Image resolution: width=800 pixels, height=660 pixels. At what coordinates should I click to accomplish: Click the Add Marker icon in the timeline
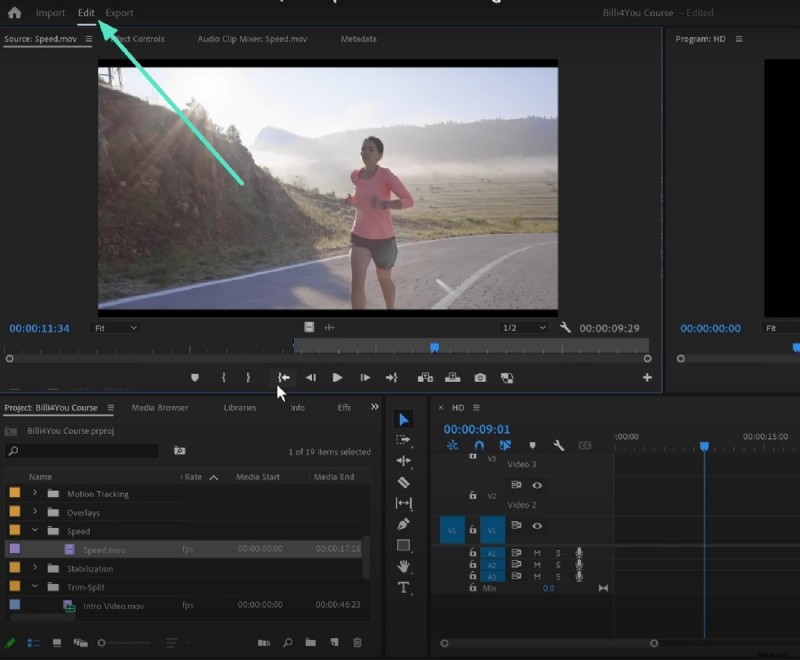532,445
